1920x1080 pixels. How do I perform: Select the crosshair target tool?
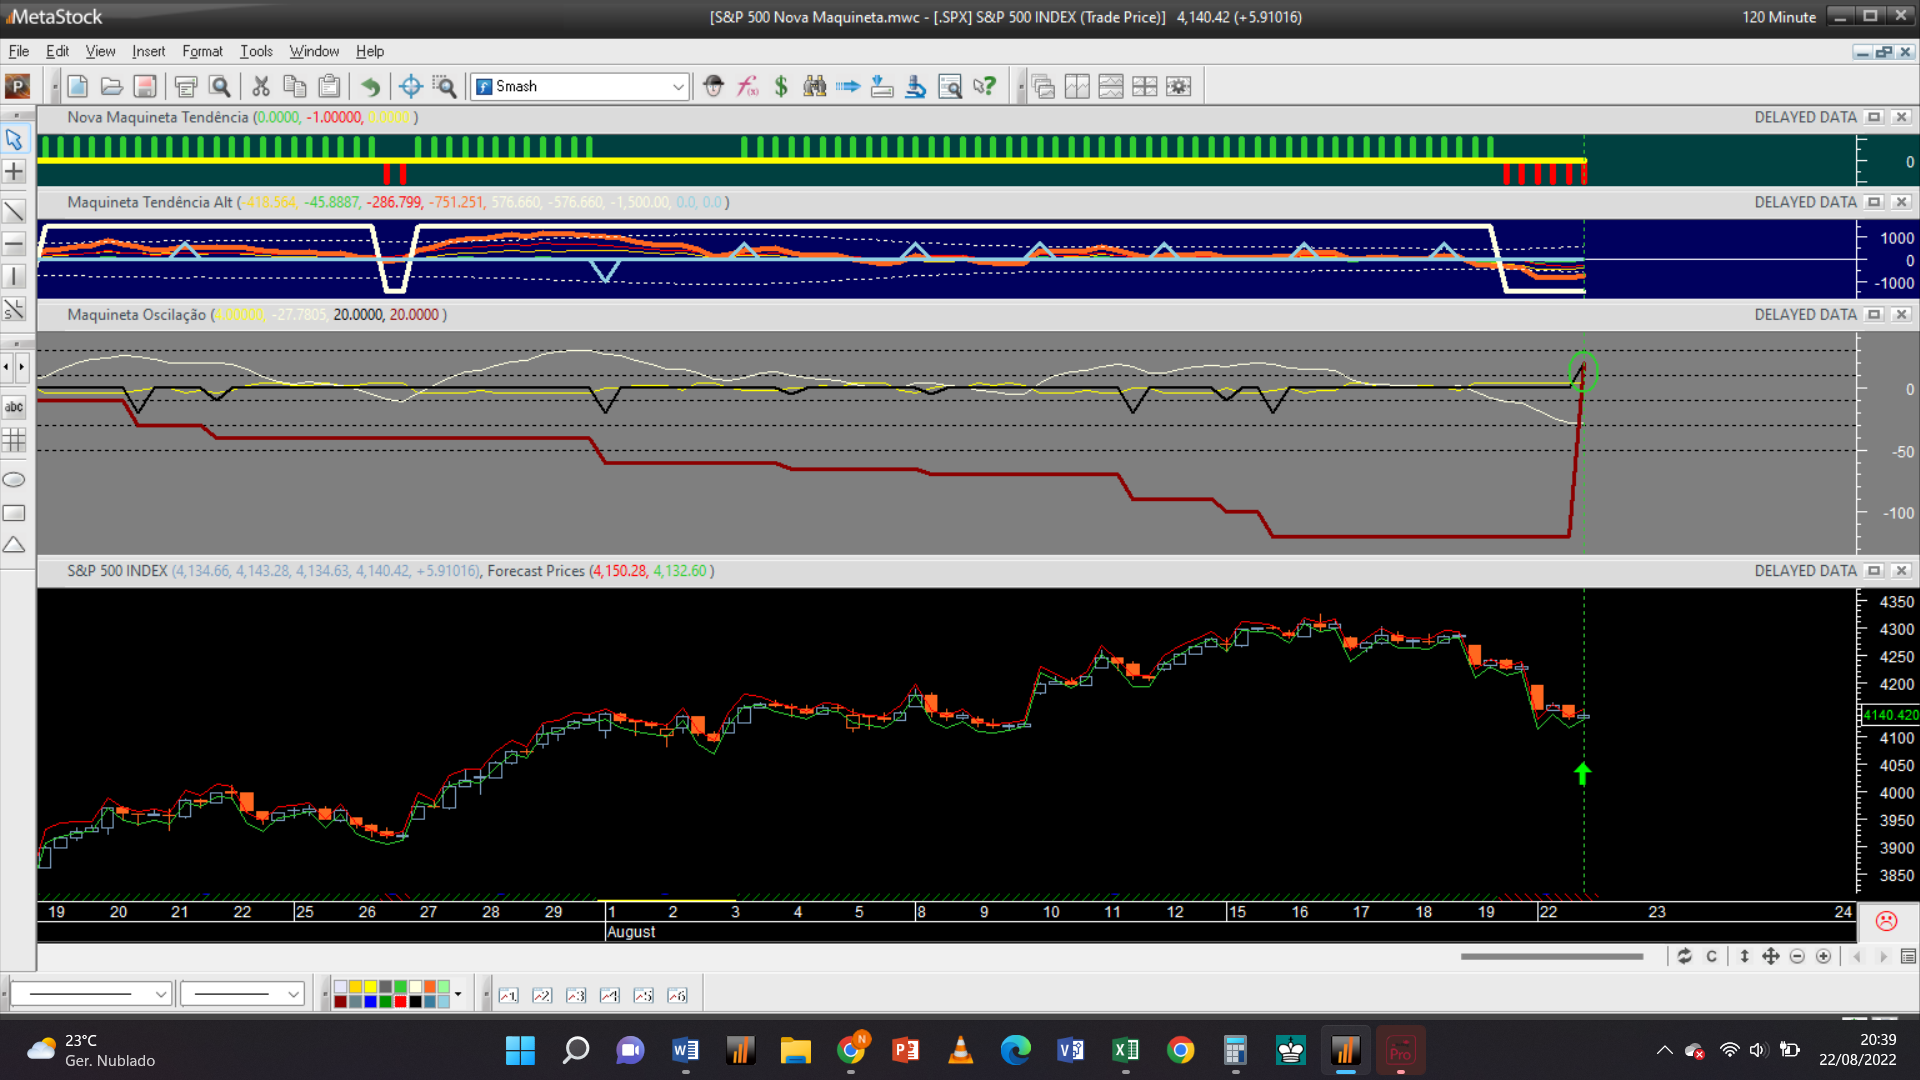pyautogui.click(x=410, y=87)
